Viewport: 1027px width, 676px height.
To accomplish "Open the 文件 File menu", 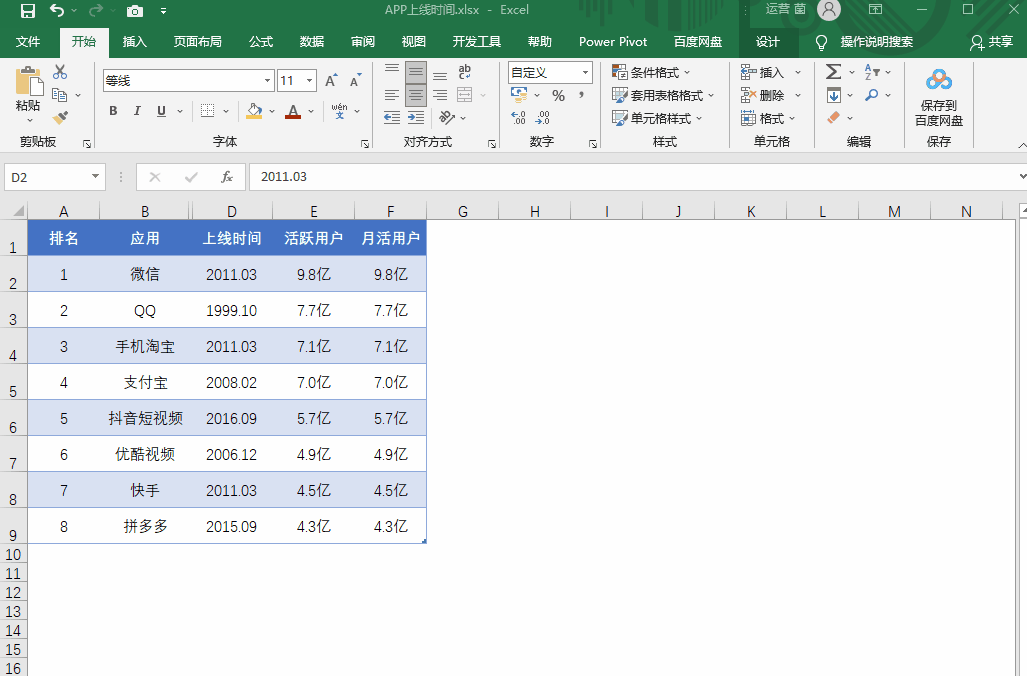I will (28, 42).
